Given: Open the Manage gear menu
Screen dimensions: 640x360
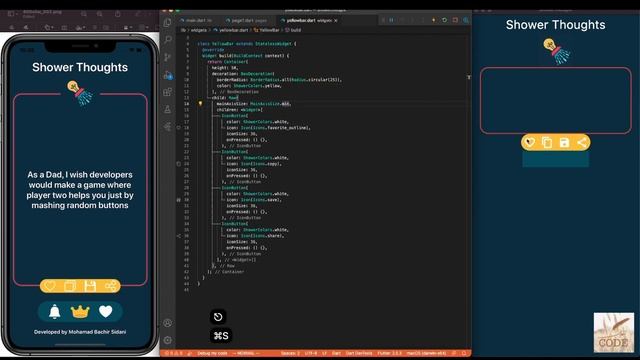Looking at the screenshot, I should [x=168, y=340].
